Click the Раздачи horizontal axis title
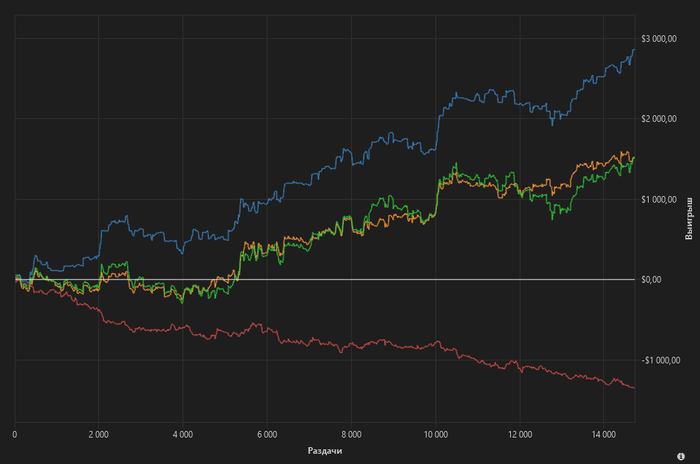 pos(325,451)
